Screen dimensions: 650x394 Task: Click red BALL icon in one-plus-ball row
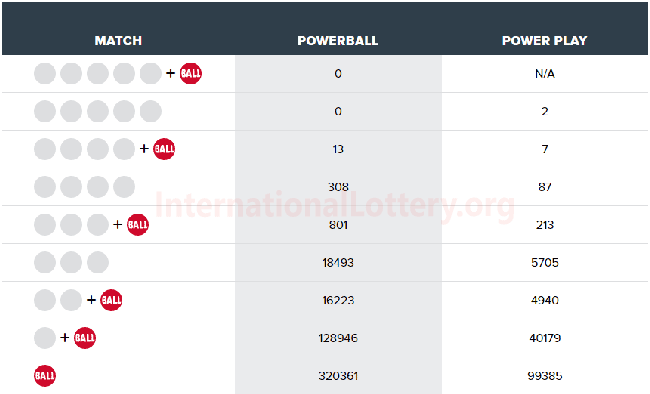85,338
